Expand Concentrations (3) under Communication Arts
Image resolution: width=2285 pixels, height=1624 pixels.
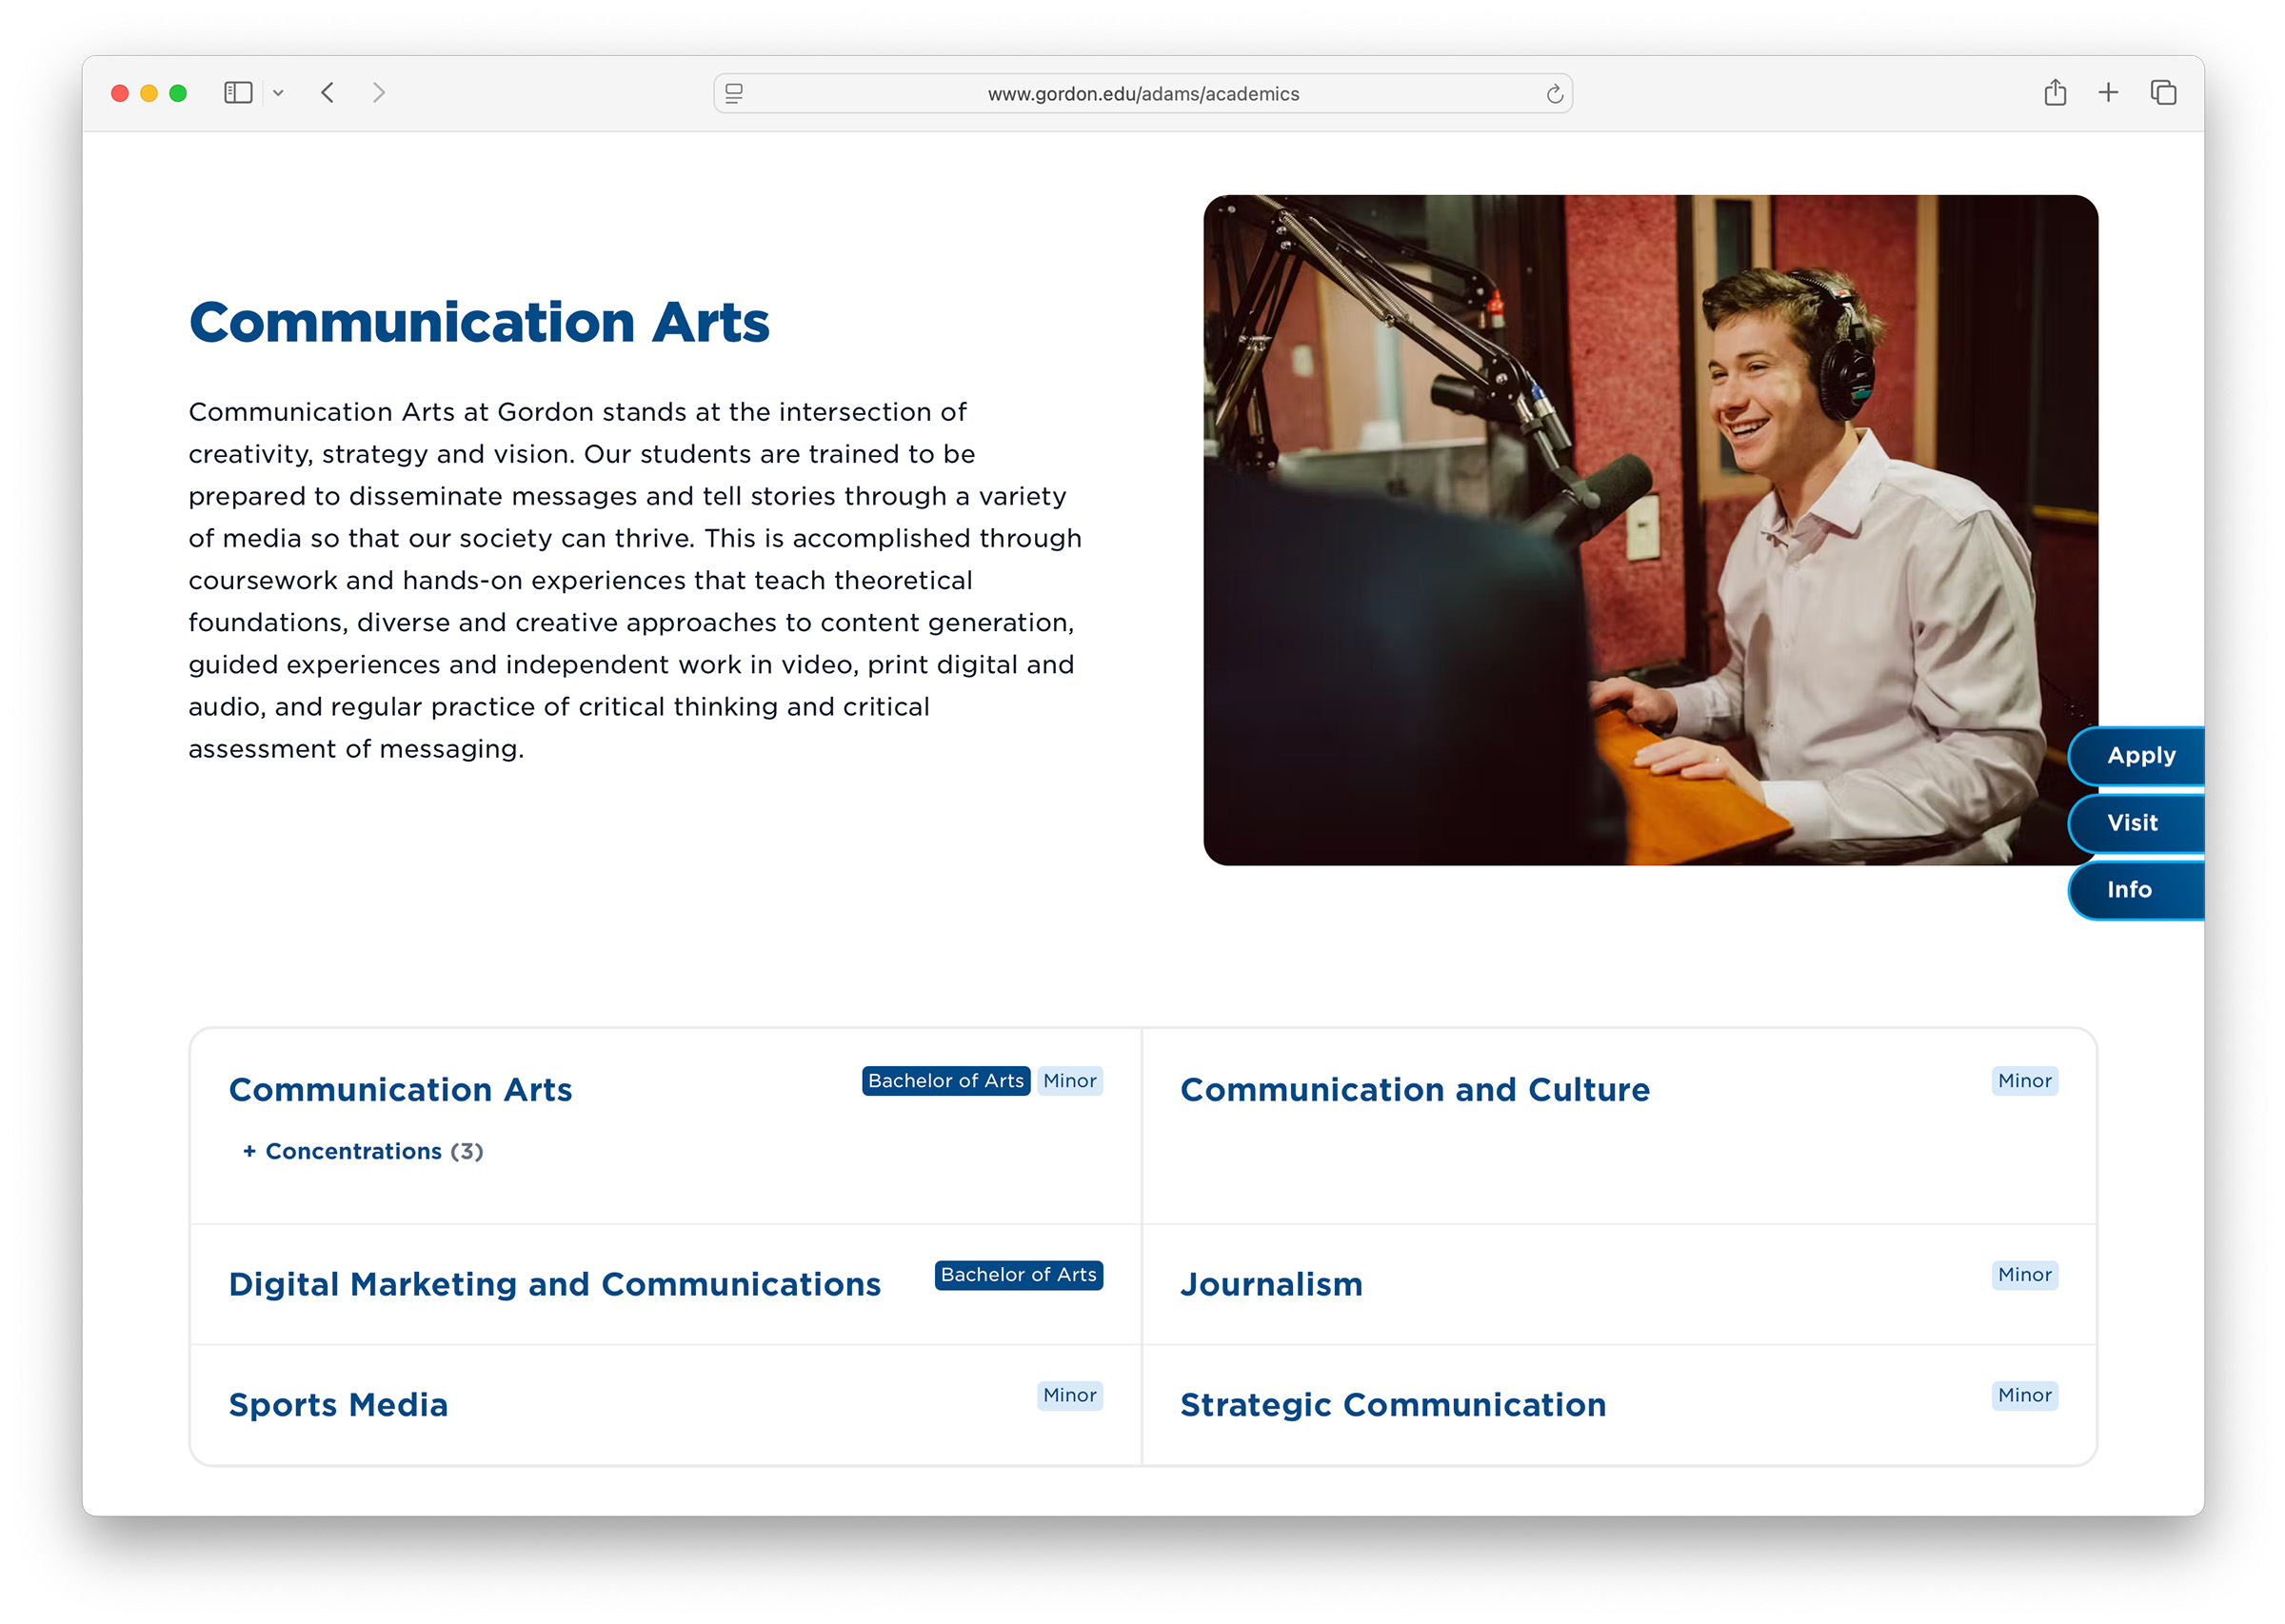coord(363,1151)
